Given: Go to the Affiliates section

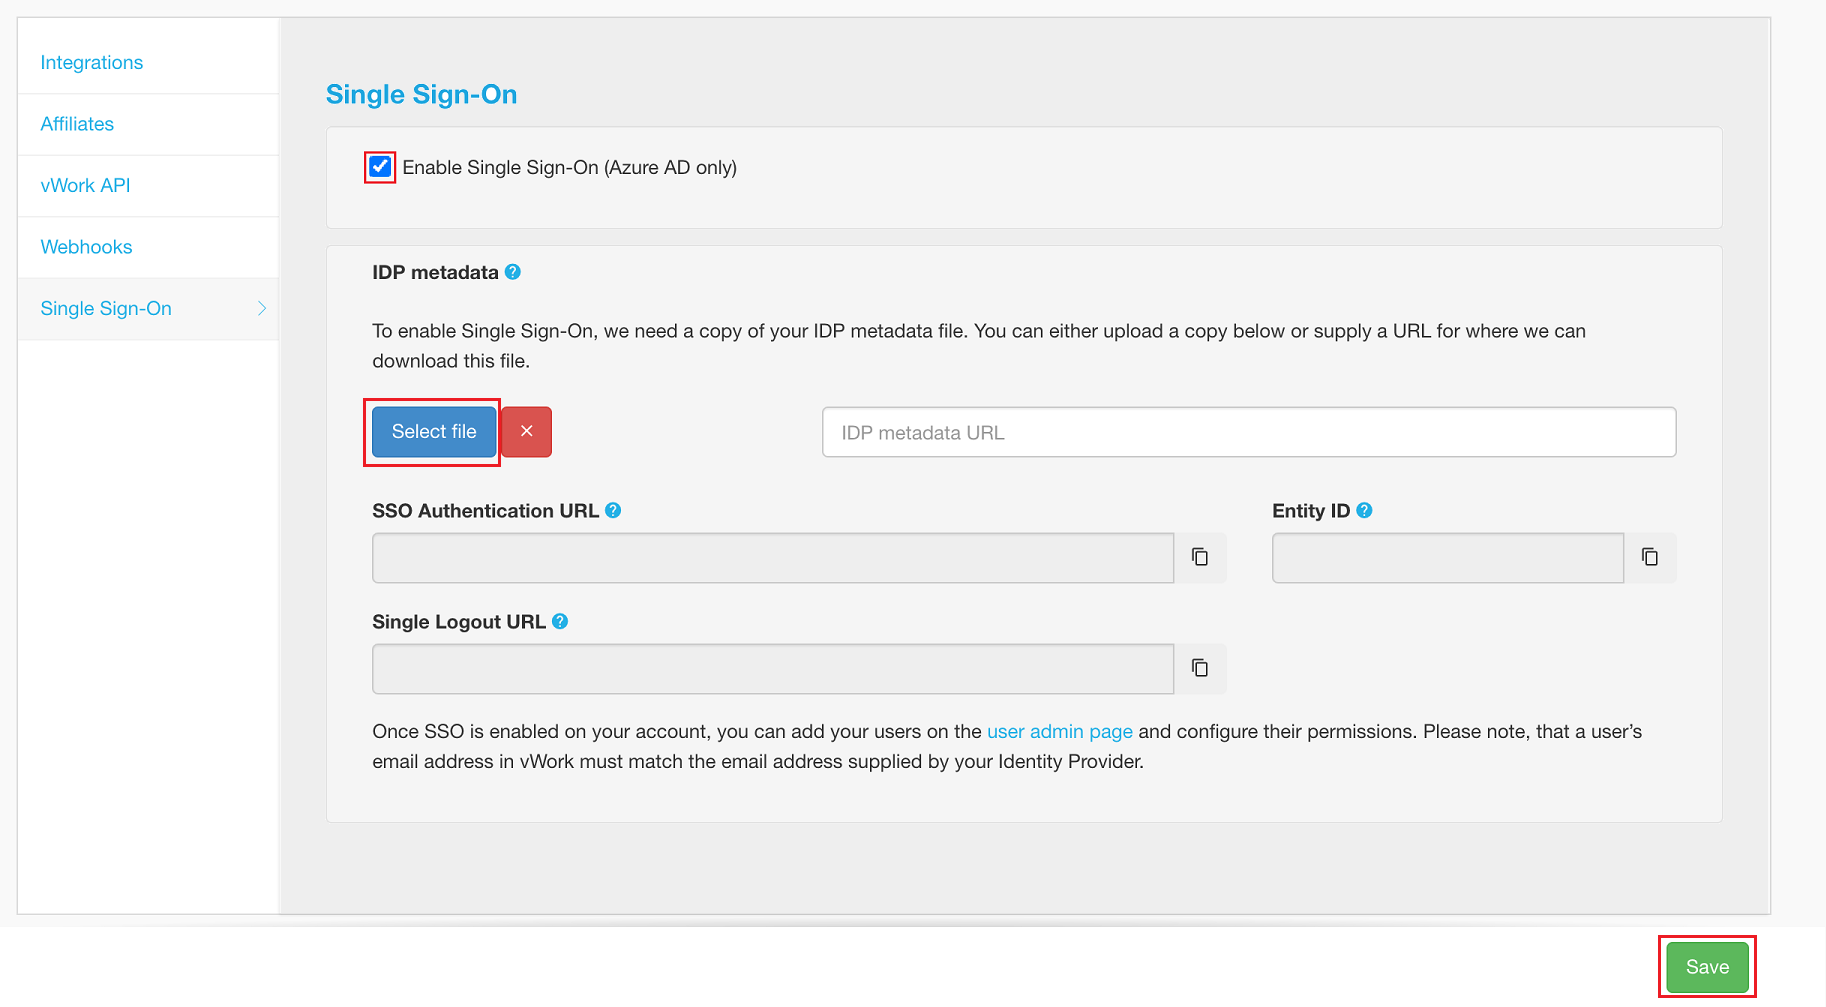Looking at the screenshot, I should point(77,124).
